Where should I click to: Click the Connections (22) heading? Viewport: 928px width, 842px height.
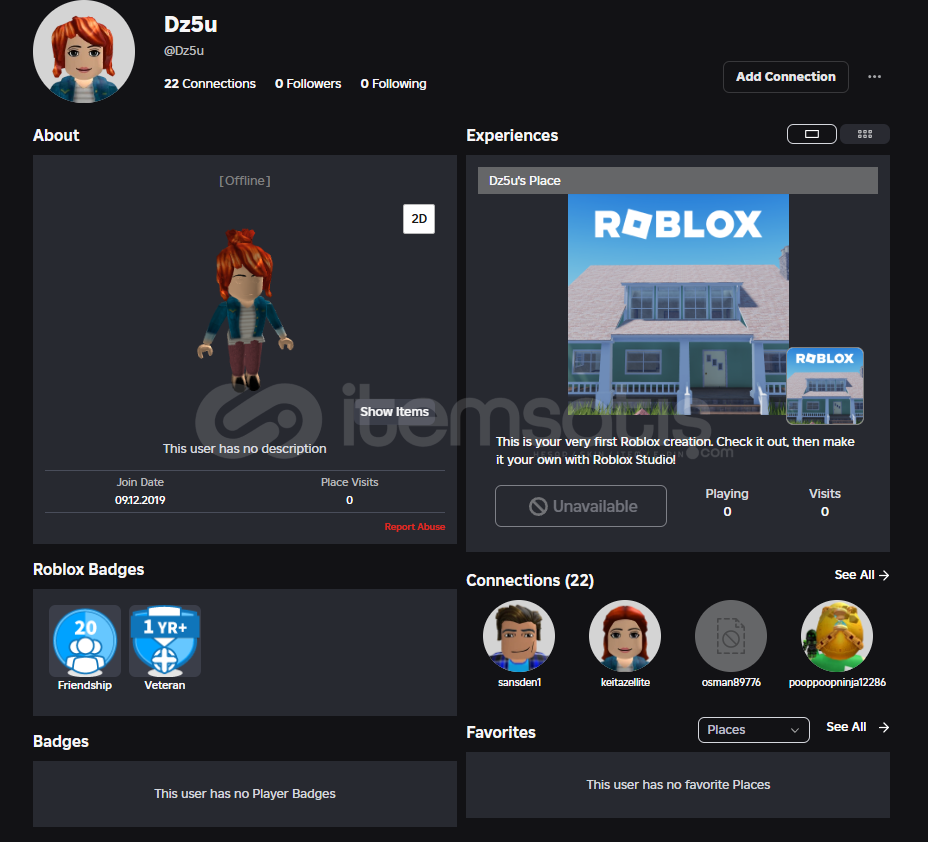coord(530,580)
